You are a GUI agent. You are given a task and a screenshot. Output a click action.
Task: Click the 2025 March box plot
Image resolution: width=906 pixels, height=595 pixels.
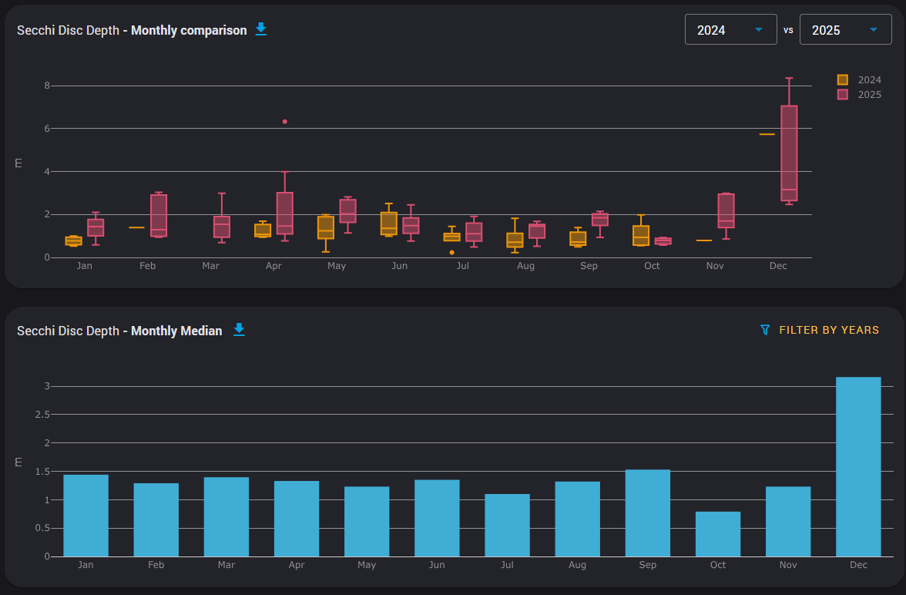(222, 226)
